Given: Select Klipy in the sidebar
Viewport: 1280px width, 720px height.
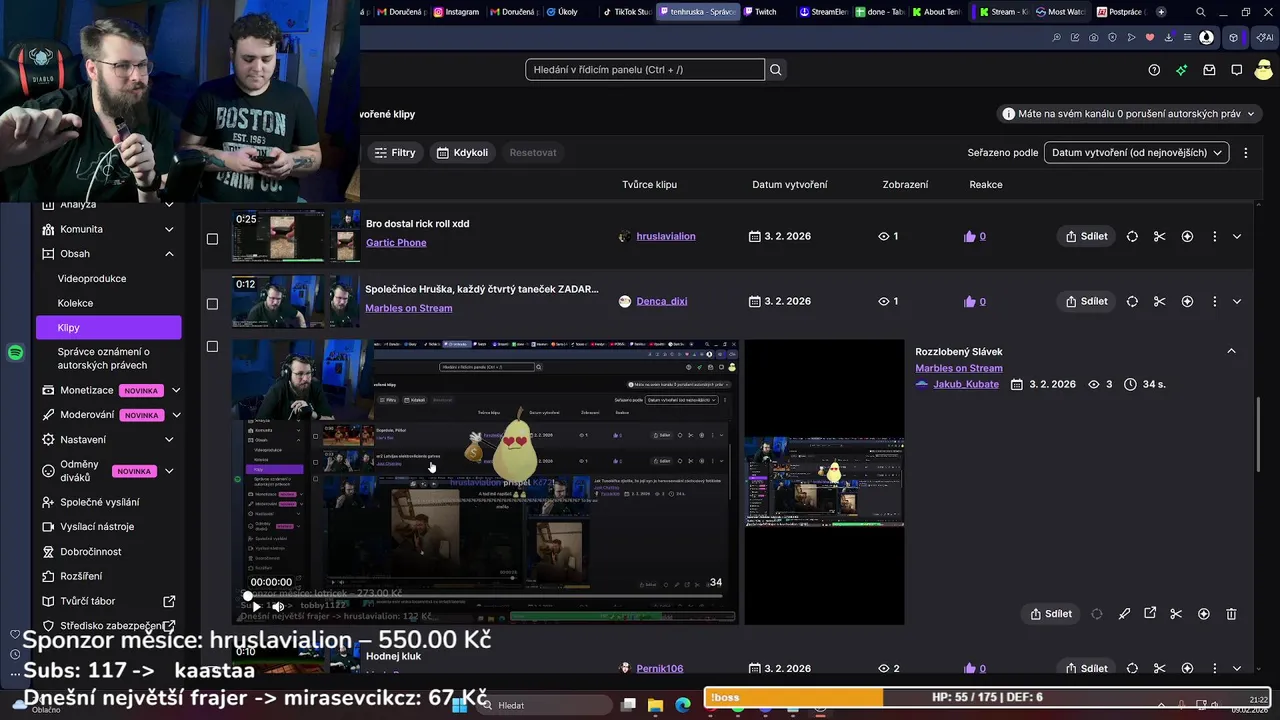Looking at the screenshot, I should 108,328.
